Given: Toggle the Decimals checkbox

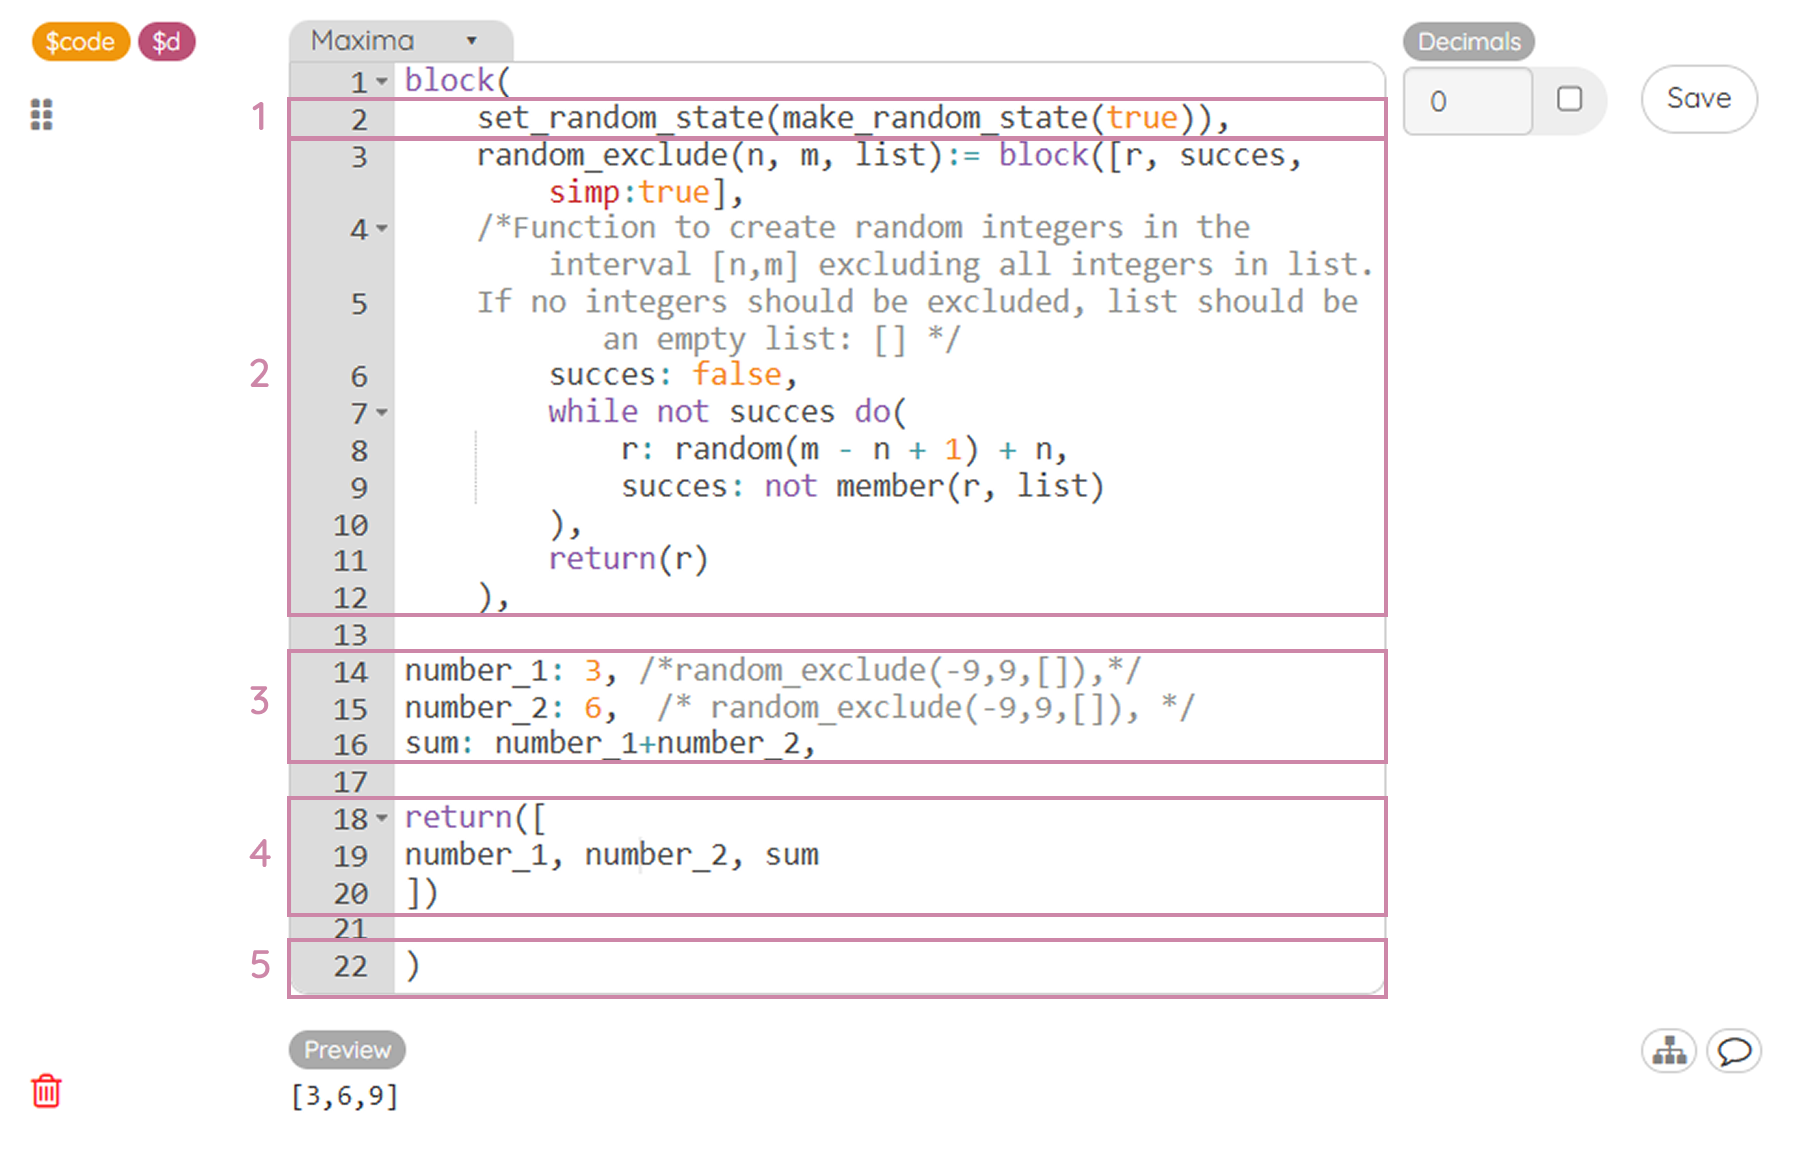Looking at the screenshot, I should coord(1569,99).
